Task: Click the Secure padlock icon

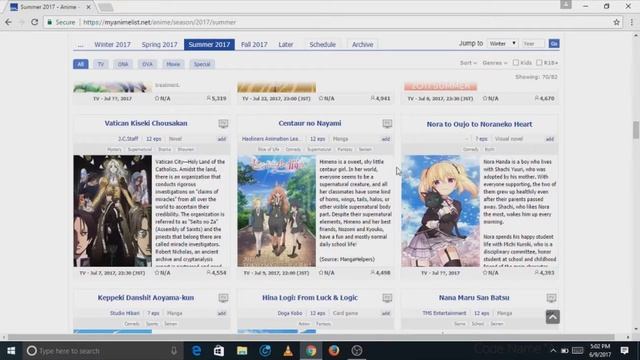Action: pyautogui.click(x=50, y=22)
